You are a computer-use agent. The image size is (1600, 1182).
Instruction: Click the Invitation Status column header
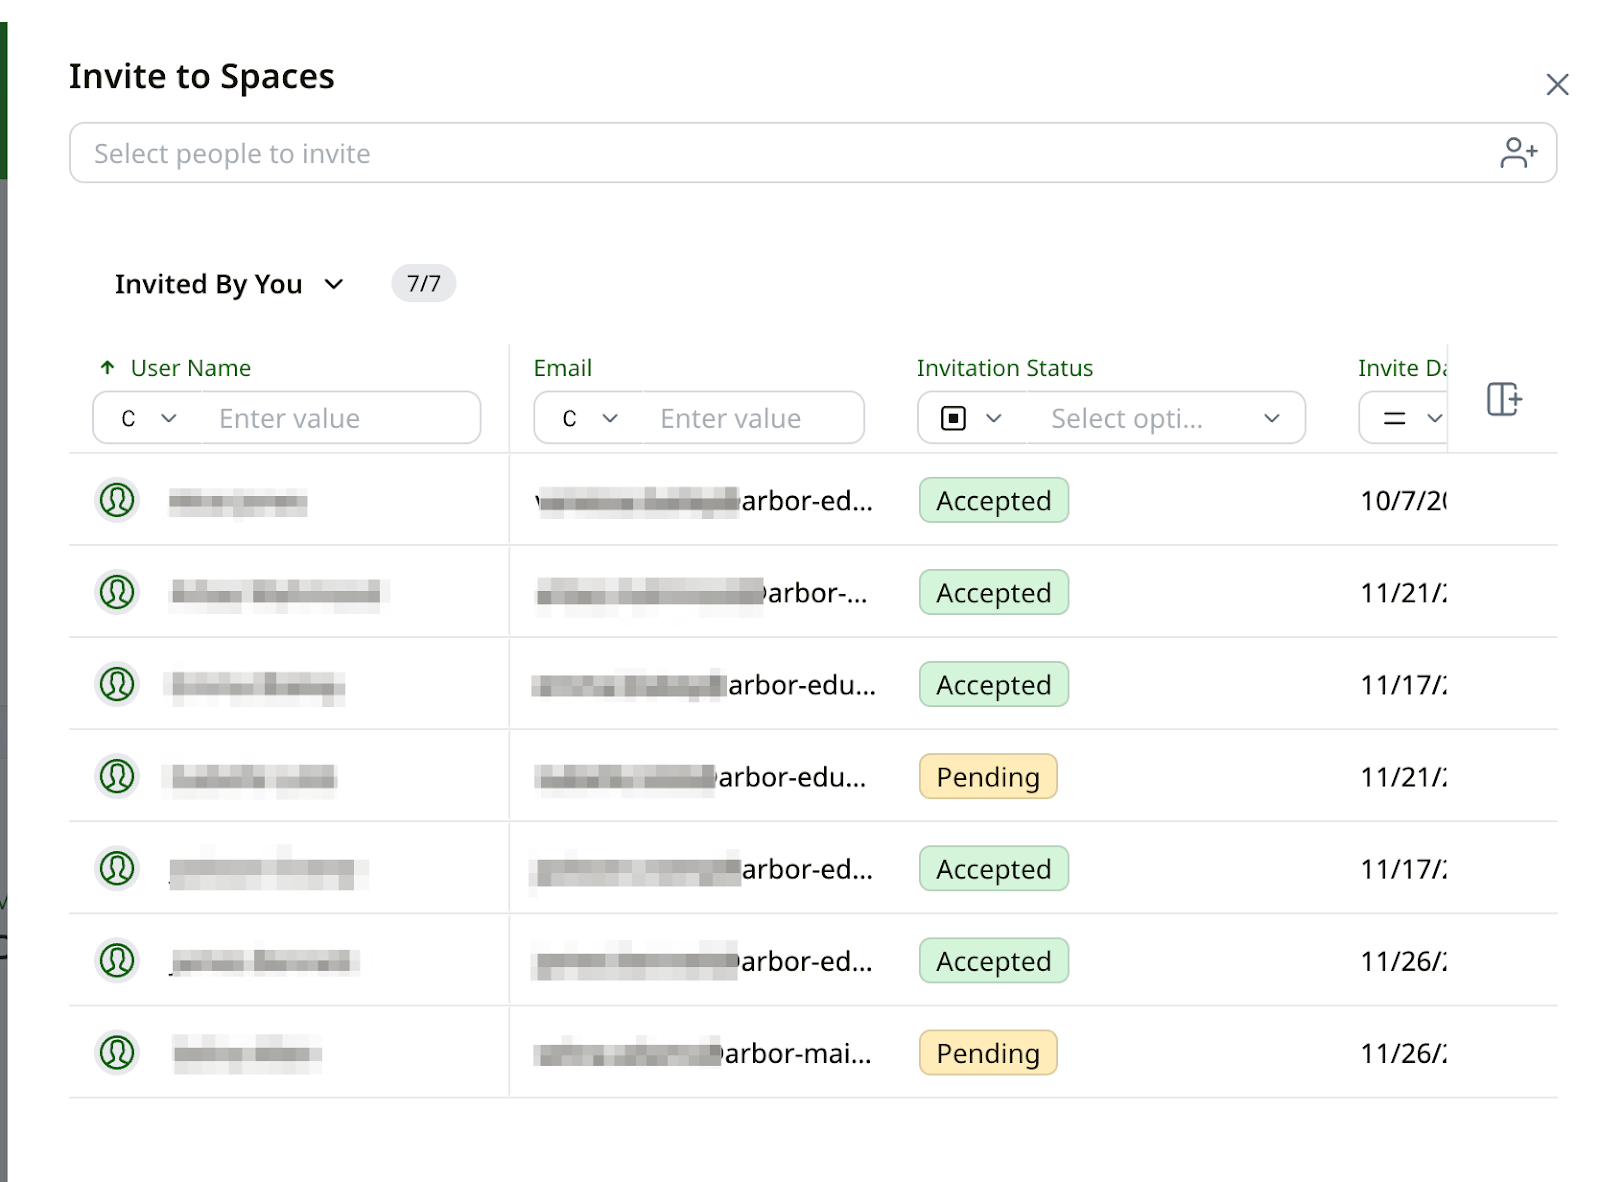1004,368
